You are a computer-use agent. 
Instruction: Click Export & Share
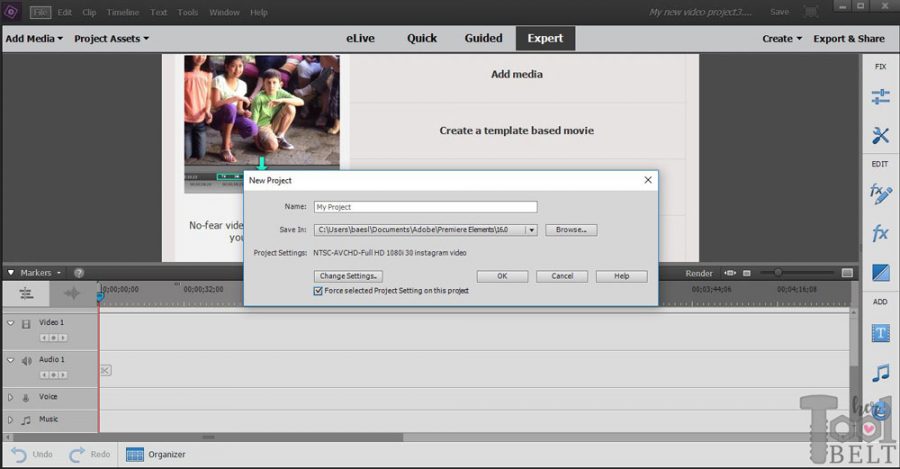[848, 38]
